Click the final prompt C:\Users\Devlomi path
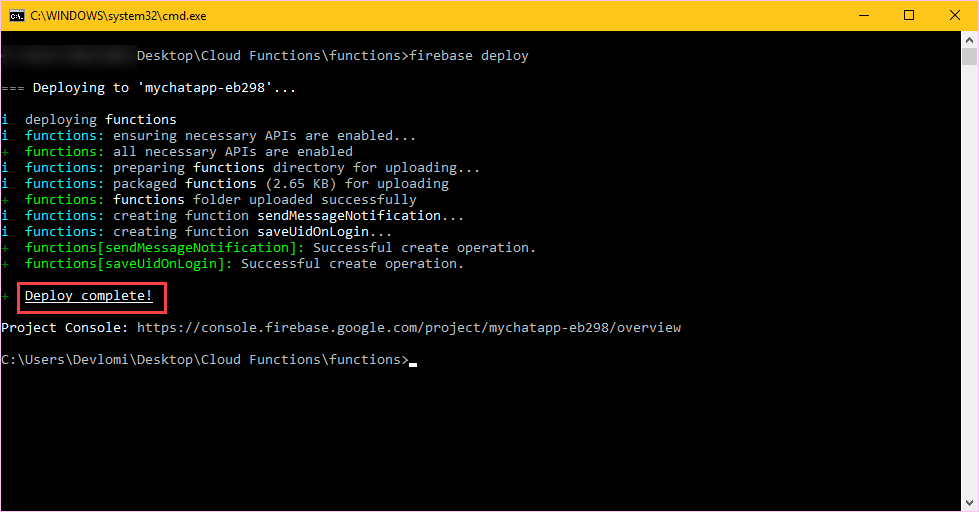Screen dimensions: 979x512 pos(205,360)
